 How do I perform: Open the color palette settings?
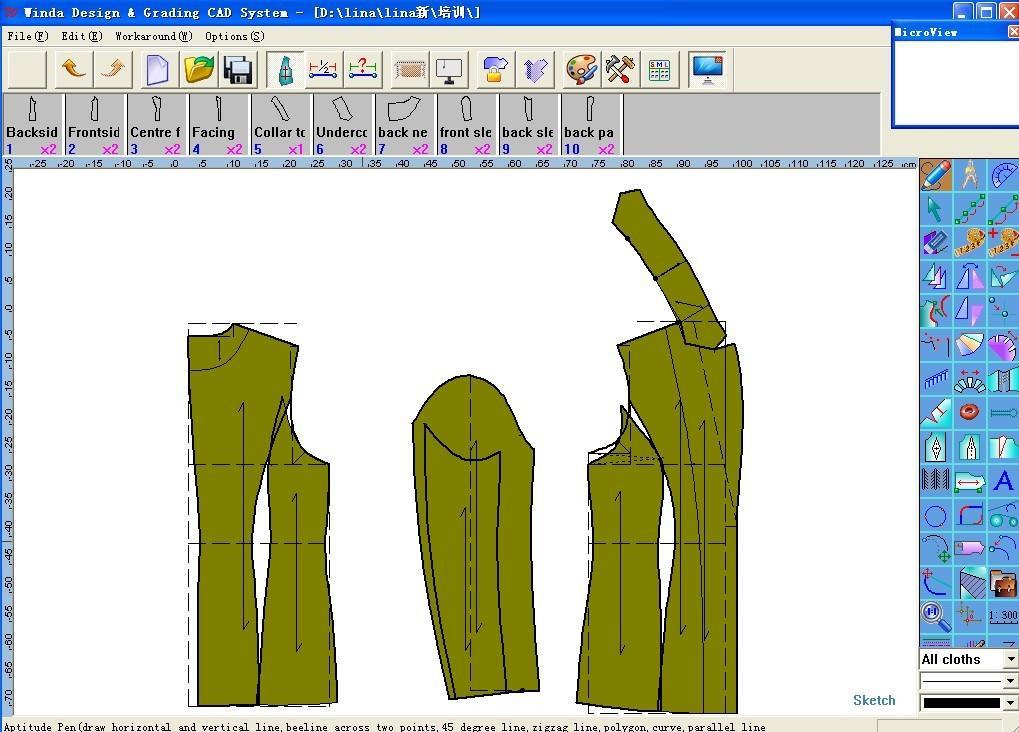[x=581, y=69]
